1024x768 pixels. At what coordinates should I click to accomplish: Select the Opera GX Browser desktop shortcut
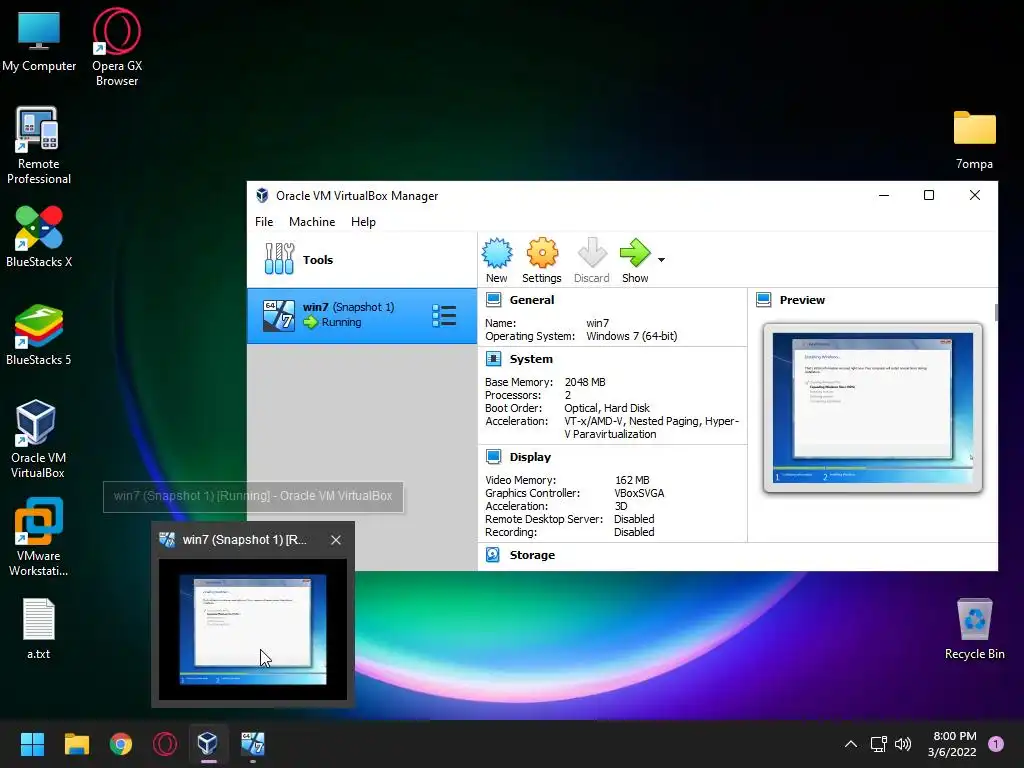tap(117, 48)
